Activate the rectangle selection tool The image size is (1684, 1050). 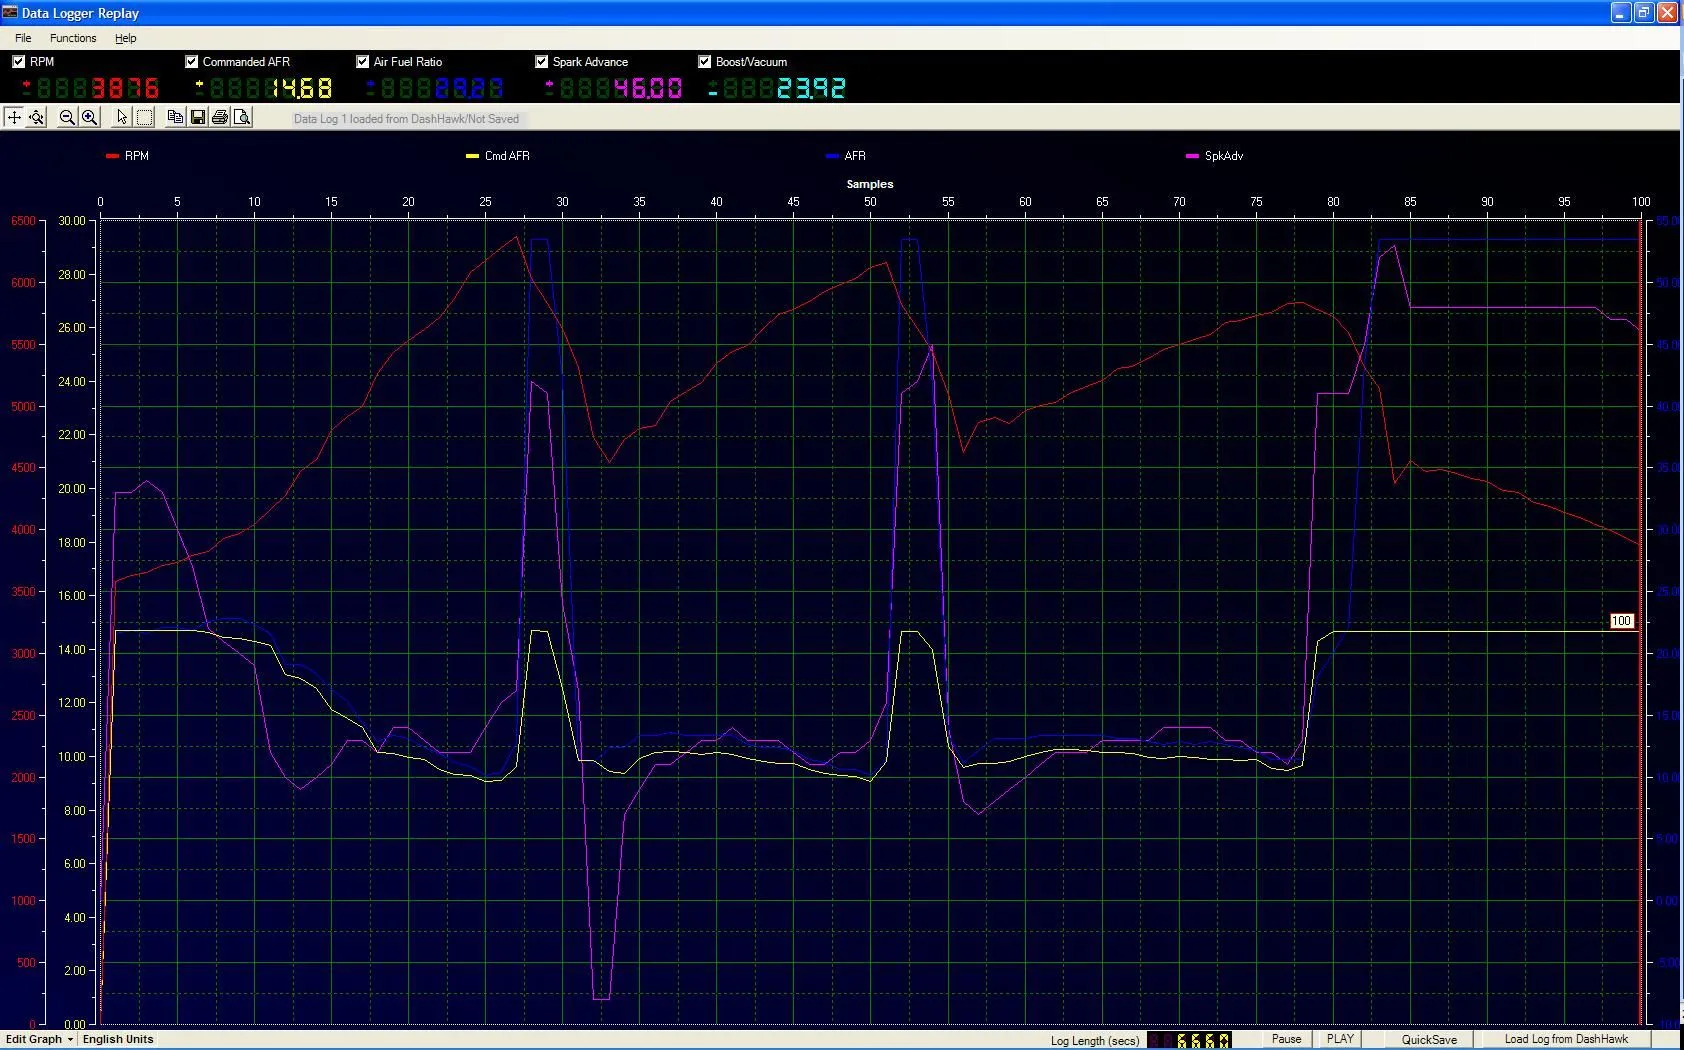click(x=145, y=117)
